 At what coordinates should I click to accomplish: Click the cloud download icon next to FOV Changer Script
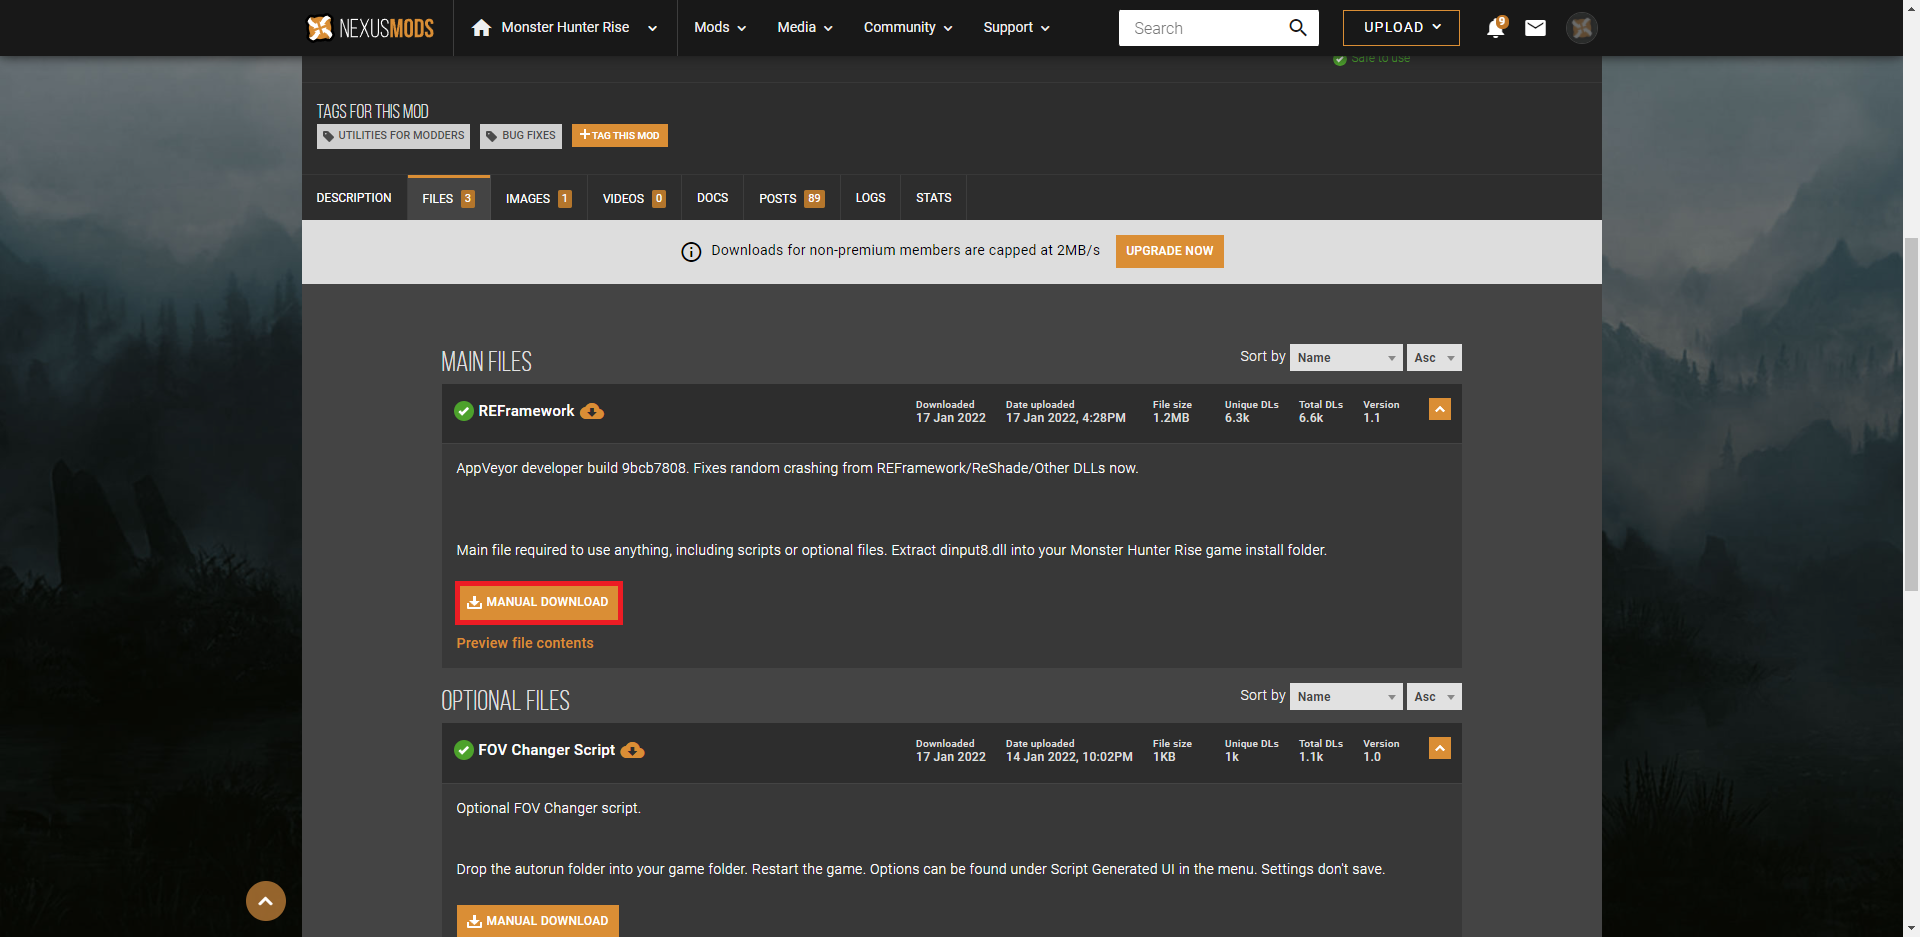(x=633, y=750)
